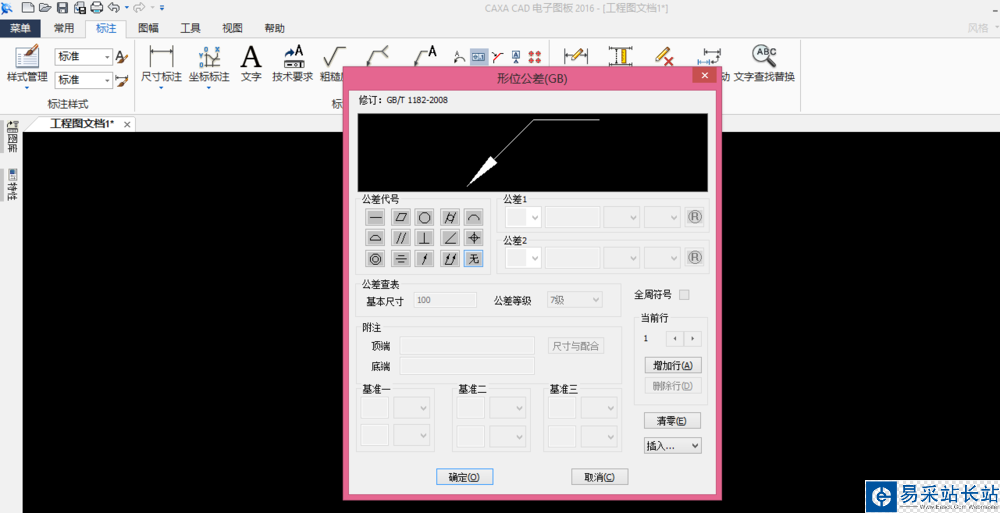Select the perpendicularity tolerance symbol
This screenshot has width=1000, height=513.
tap(424, 238)
